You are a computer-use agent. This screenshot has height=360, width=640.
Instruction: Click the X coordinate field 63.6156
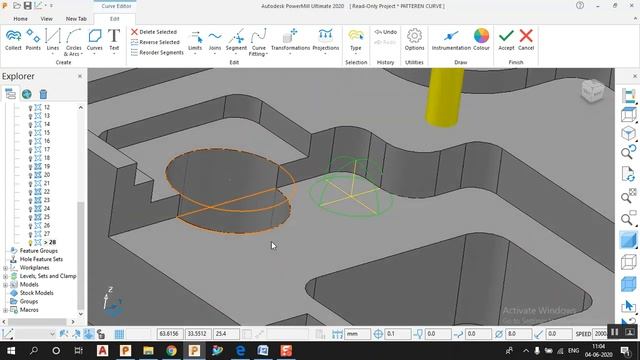click(x=170, y=334)
